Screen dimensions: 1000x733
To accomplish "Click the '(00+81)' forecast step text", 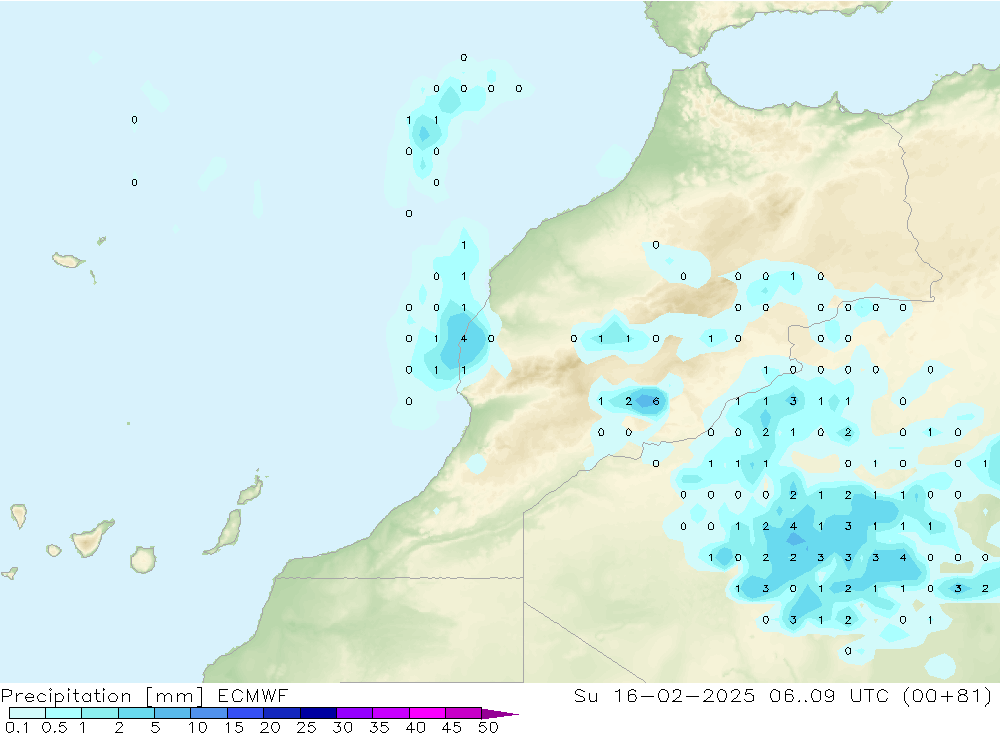I will [x=948, y=695].
